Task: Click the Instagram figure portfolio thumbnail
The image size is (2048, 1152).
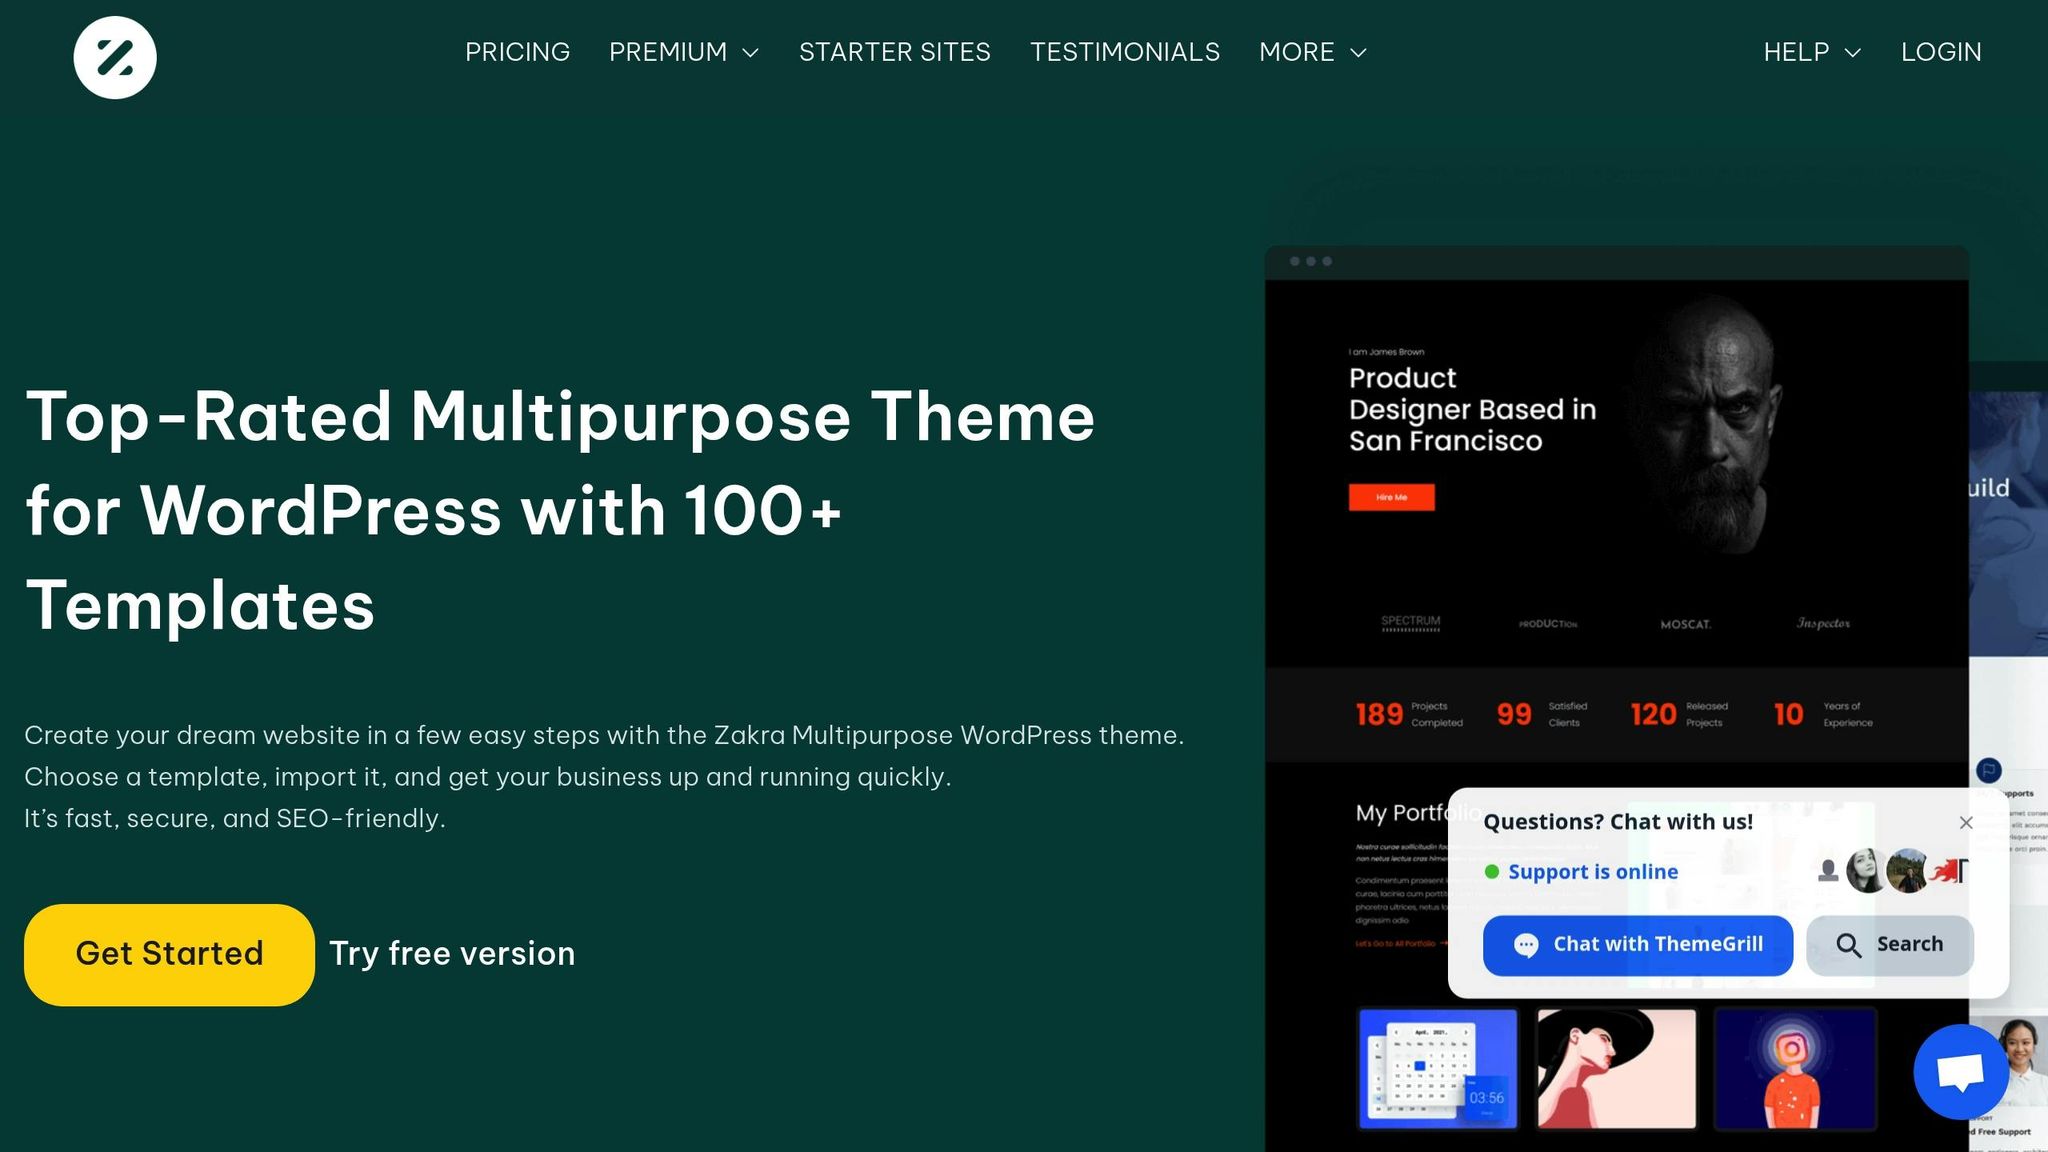Action: click(x=1795, y=1068)
